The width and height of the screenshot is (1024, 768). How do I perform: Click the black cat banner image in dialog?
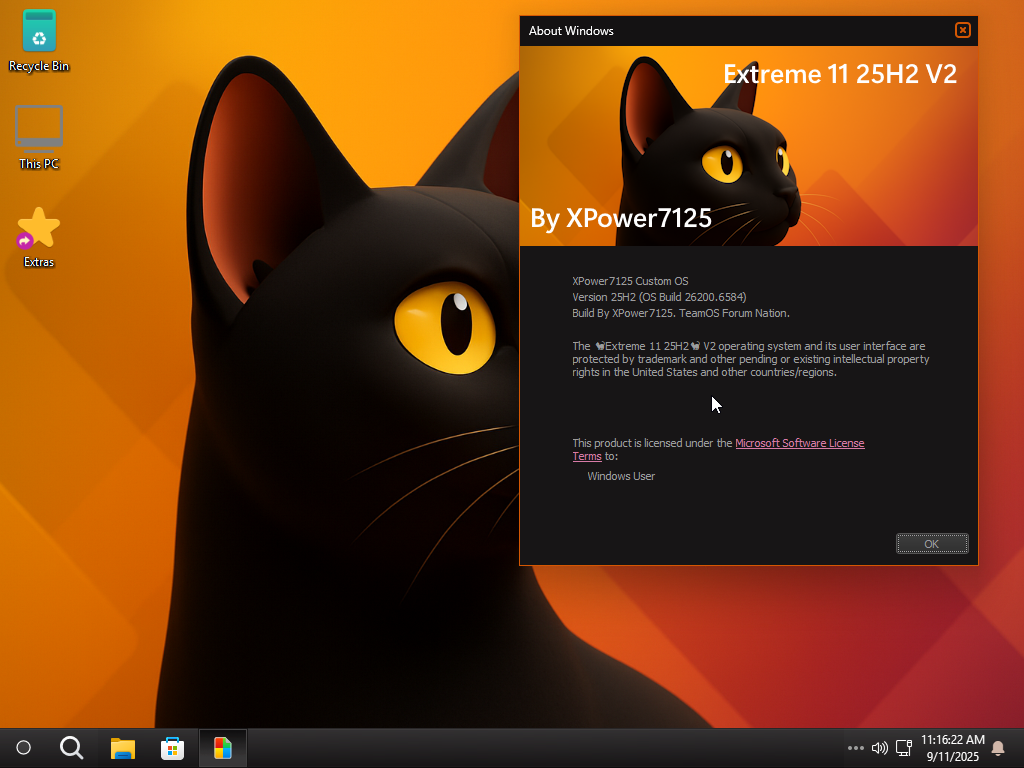(x=748, y=146)
